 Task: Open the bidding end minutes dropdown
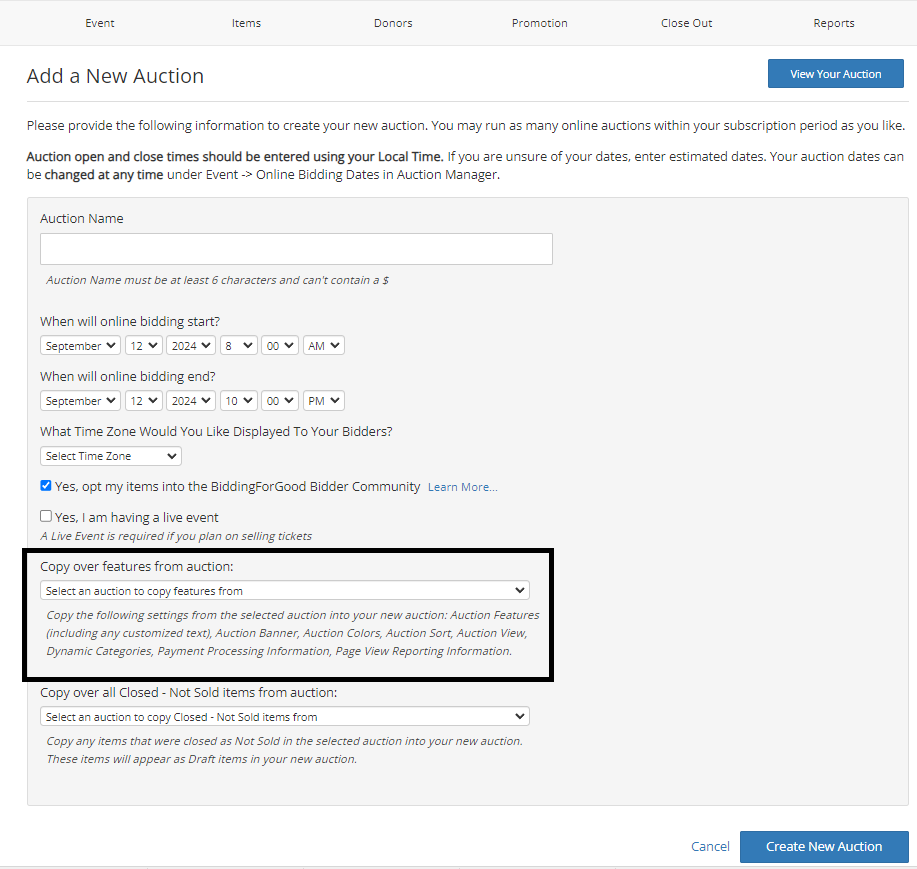tap(280, 401)
